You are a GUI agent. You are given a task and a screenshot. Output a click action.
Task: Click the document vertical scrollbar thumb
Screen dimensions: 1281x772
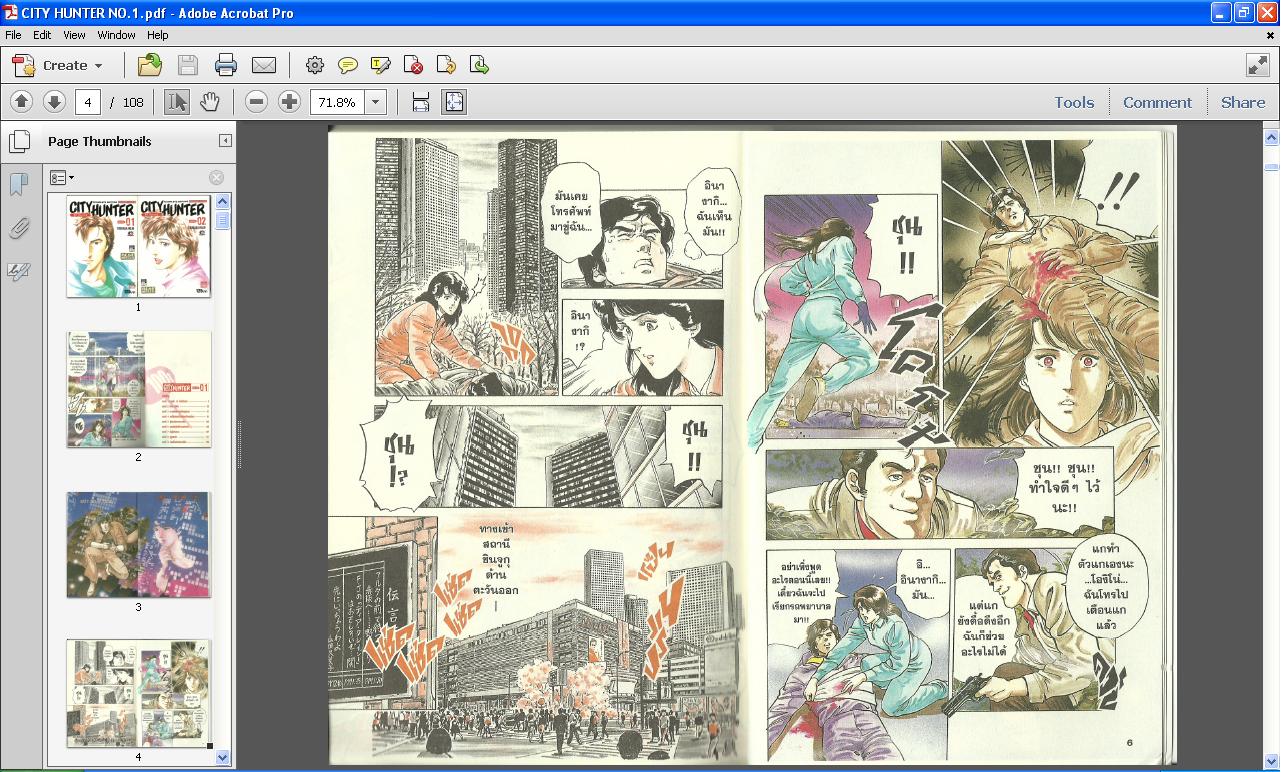(1272, 166)
